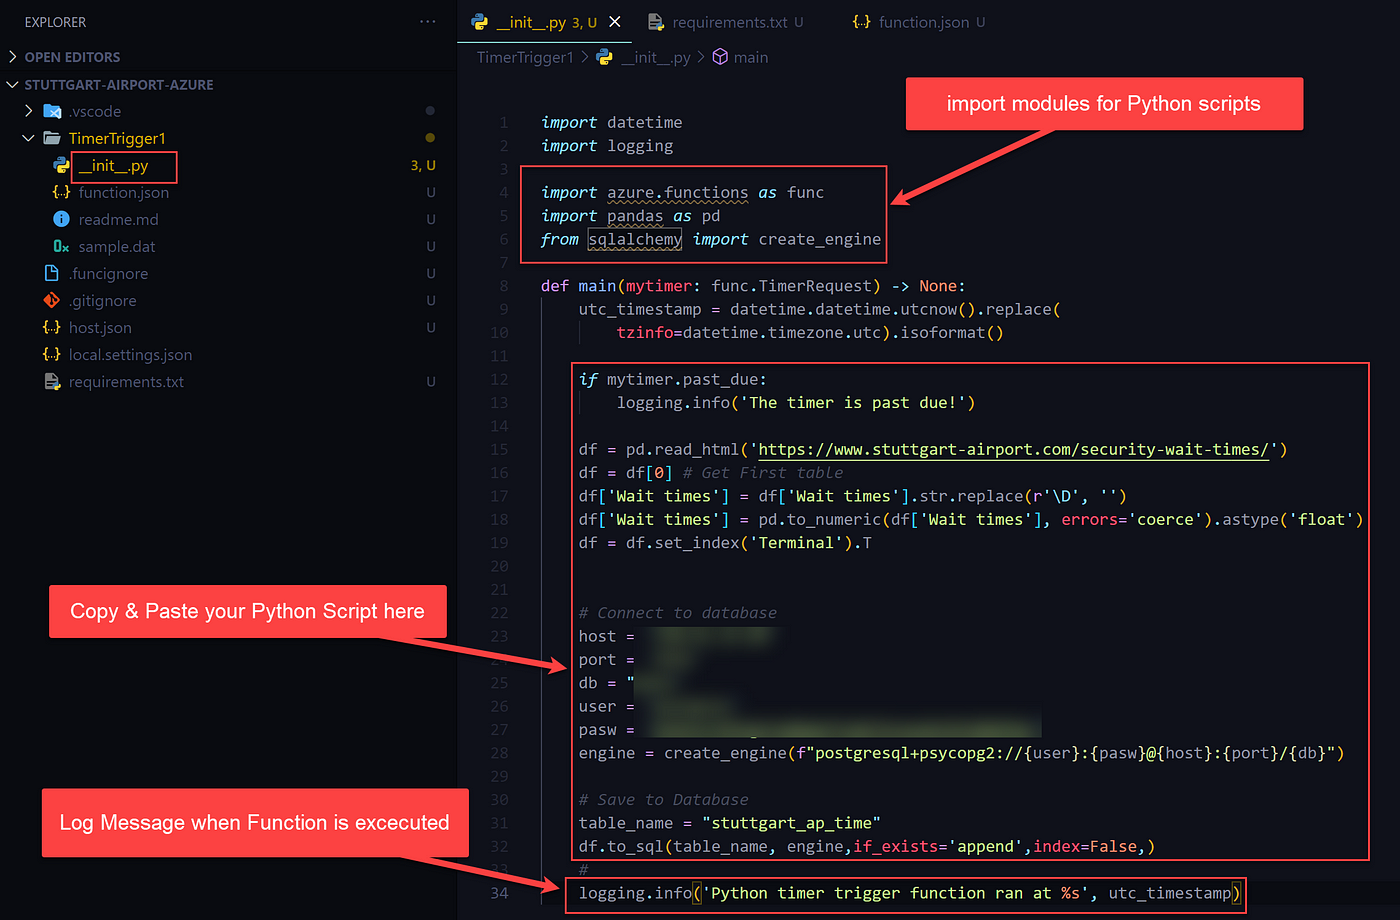Click the 'df.to_sql' code line
1400x920 pixels.
click(867, 847)
